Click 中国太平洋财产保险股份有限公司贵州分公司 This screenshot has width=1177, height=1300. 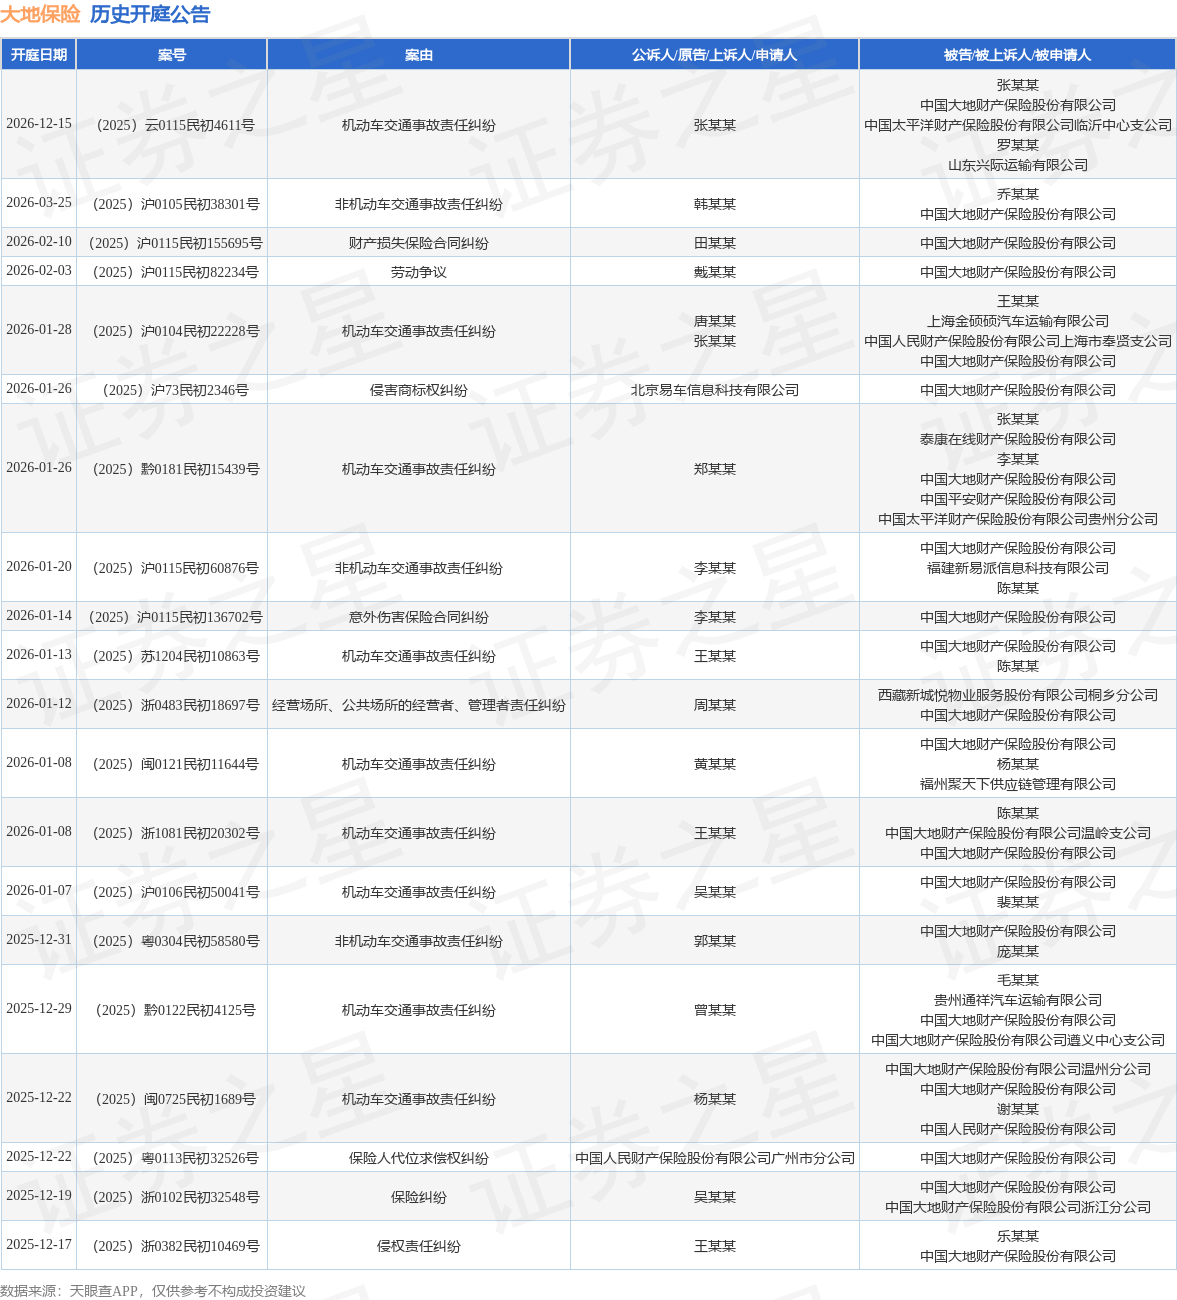tap(1018, 519)
